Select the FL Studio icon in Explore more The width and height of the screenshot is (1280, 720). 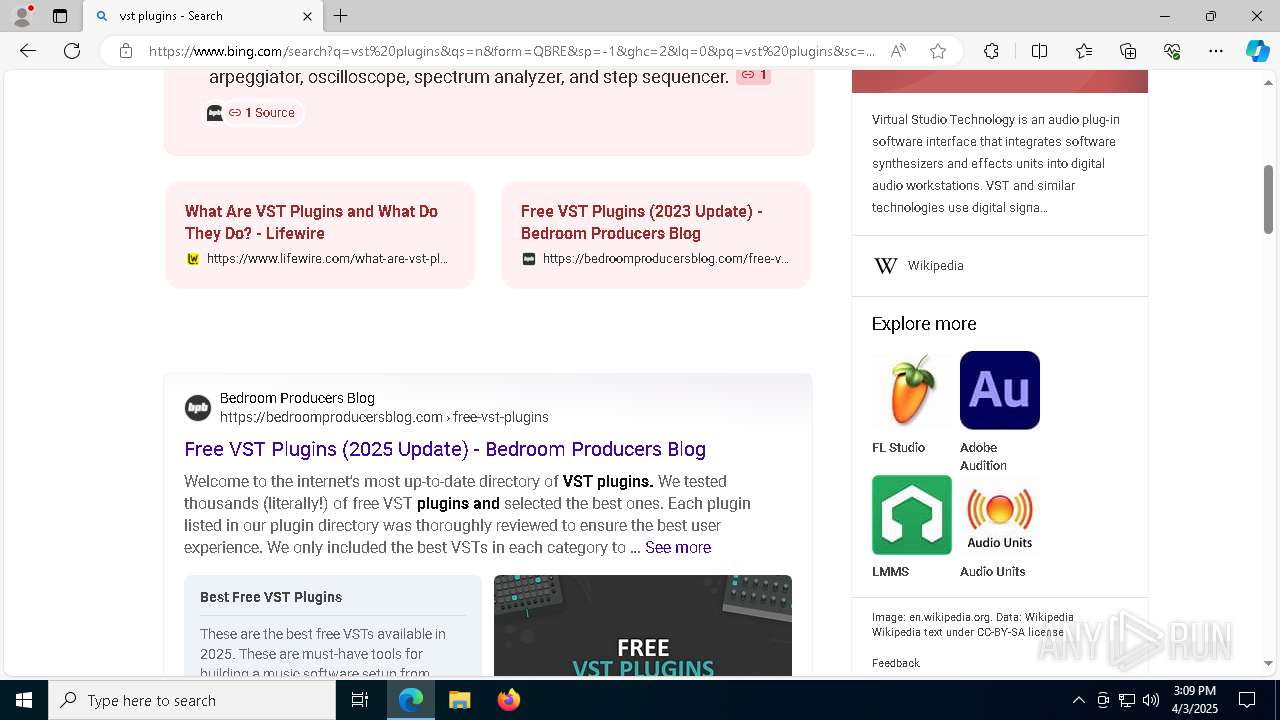tap(912, 390)
